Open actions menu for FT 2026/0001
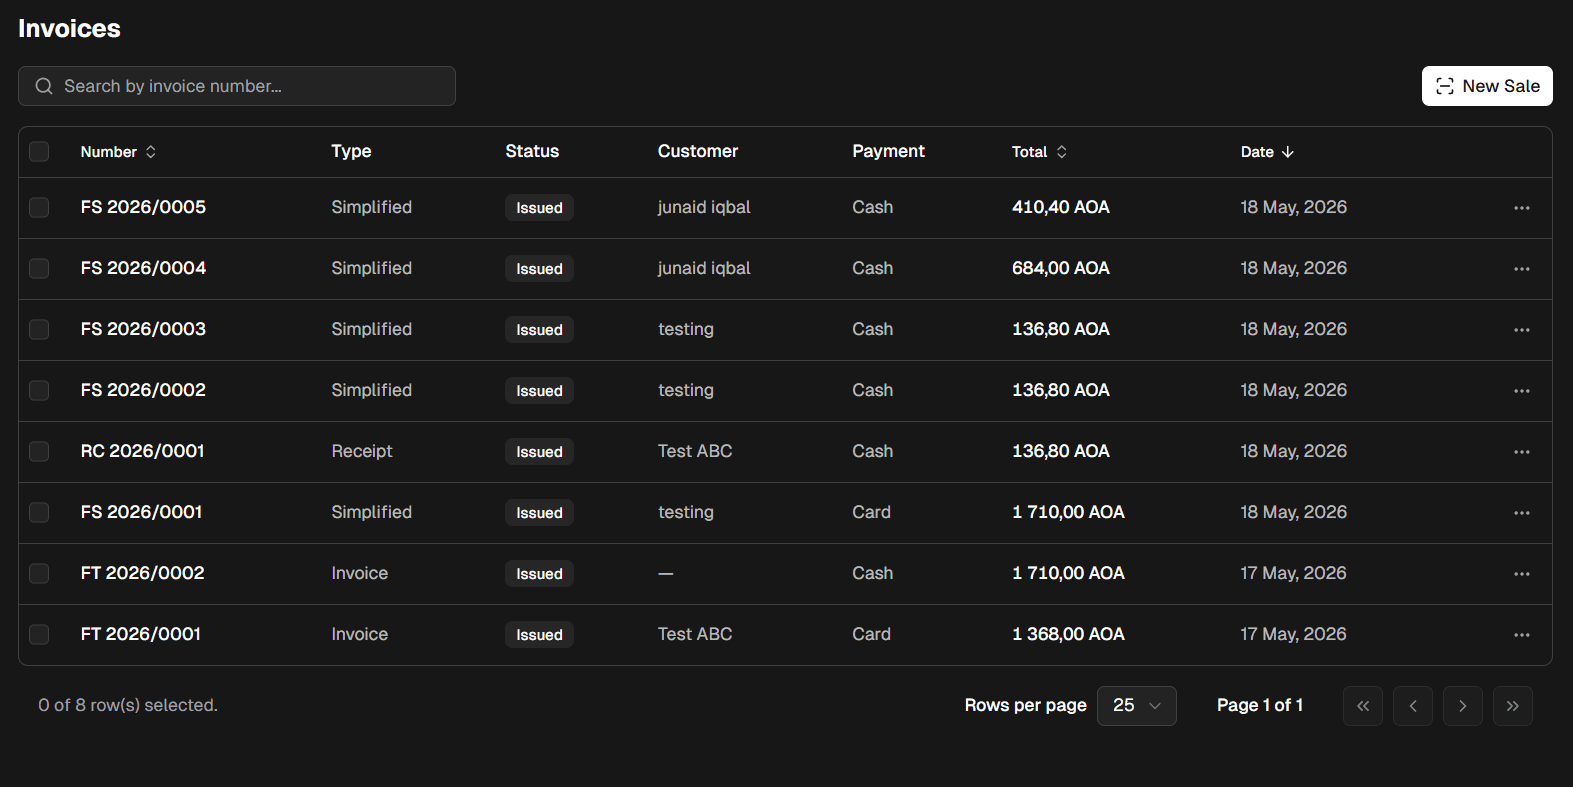 coord(1522,635)
